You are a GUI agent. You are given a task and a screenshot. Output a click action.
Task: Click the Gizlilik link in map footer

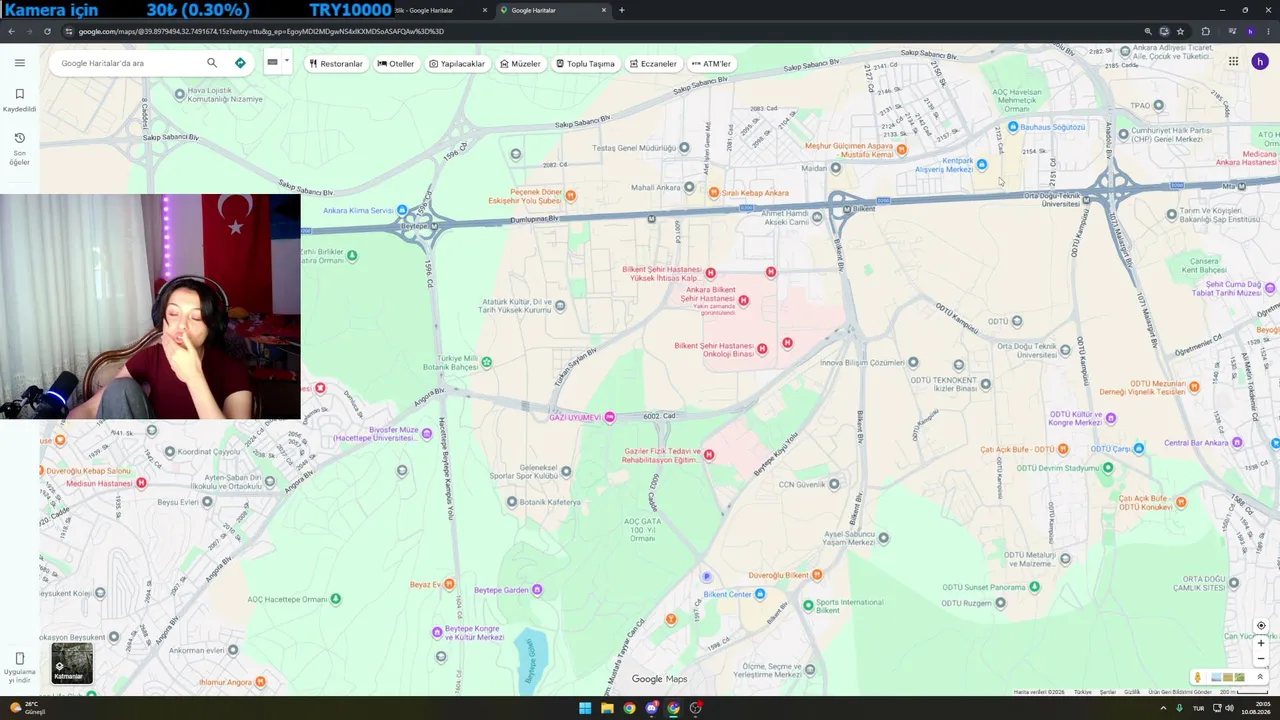pyautogui.click(x=1132, y=692)
